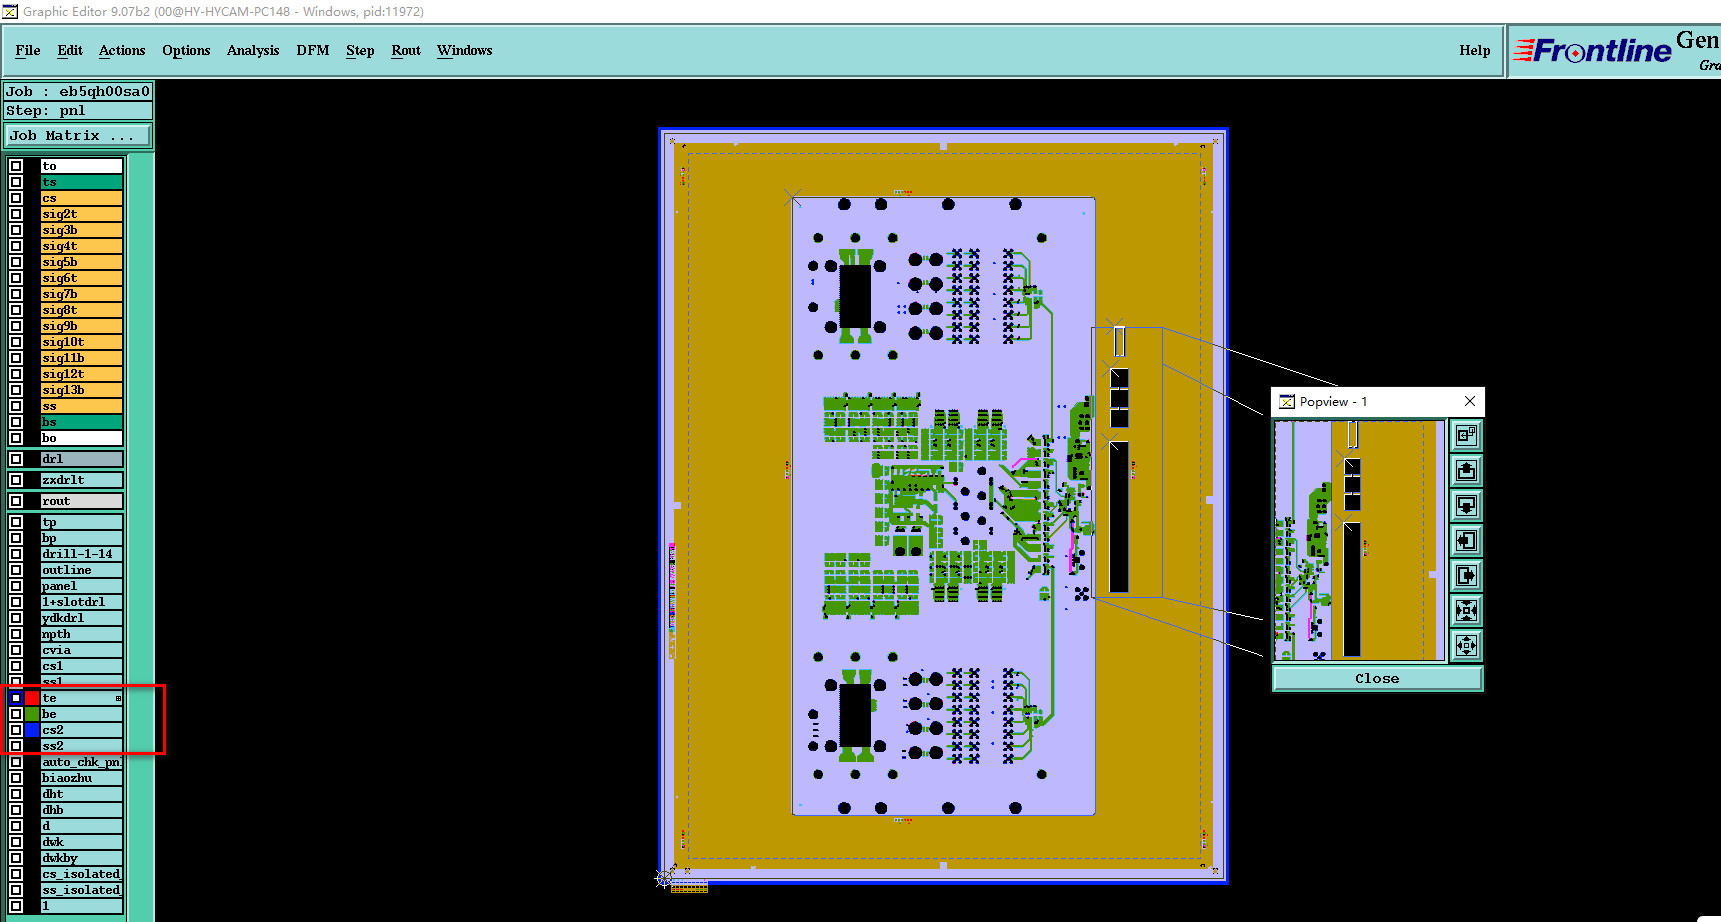Open the Job Matrix ... panel
Screen dimensions: 1721x922
click(x=79, y=135)
